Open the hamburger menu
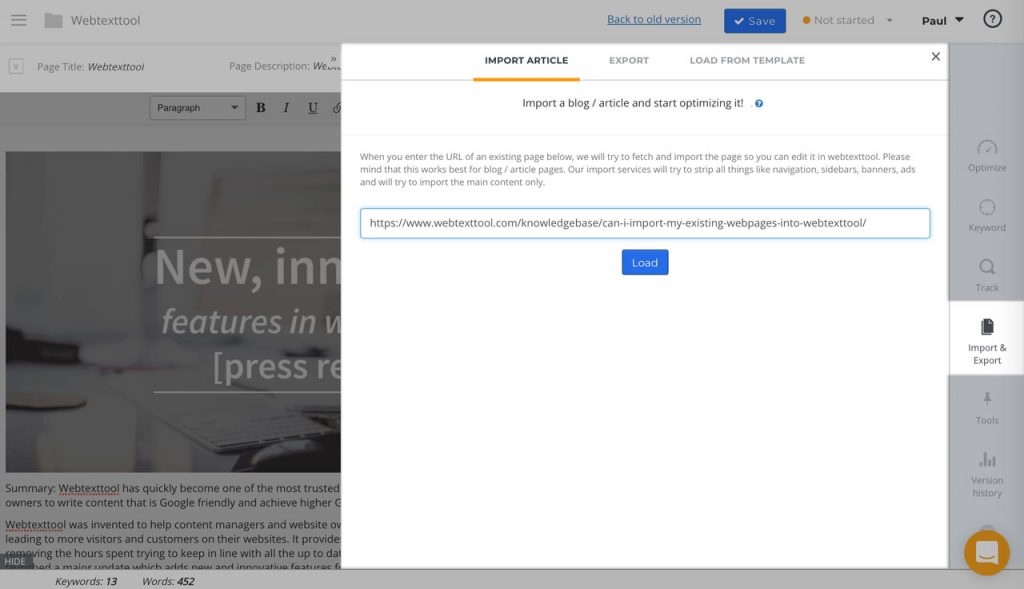This screenshot has height=589, width=1024. point(19,20)
